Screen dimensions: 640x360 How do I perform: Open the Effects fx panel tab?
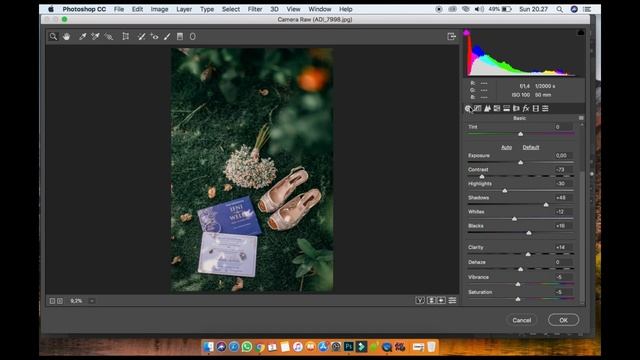pos(526,108)
